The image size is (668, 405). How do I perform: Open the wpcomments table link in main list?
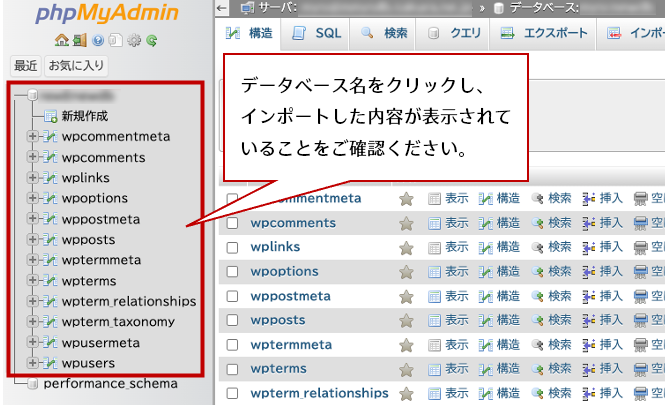(x=293, y=223)
